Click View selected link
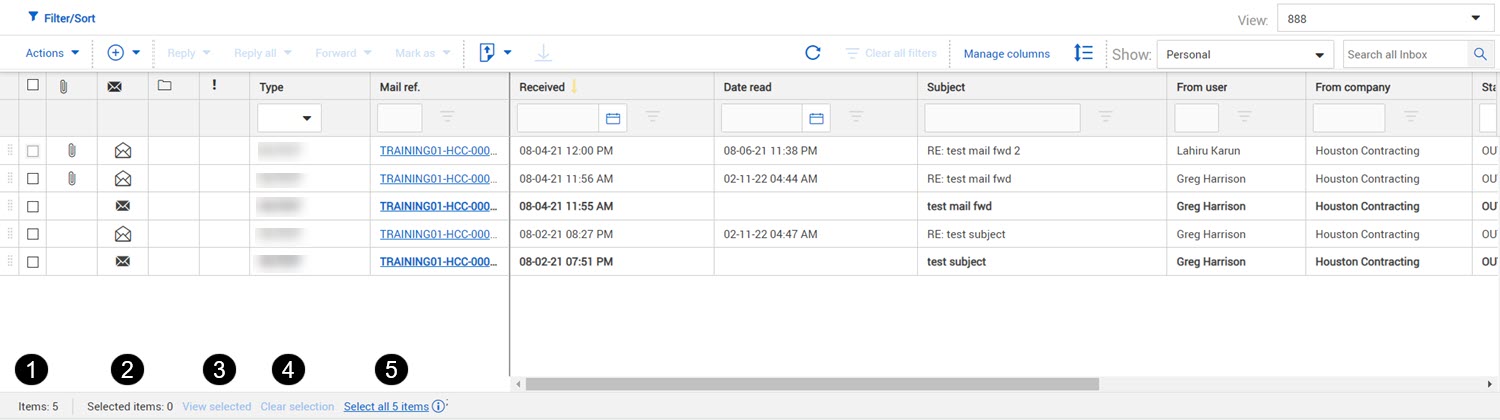1500x420 pixels. pyautogui.click(x=217, y=407)
